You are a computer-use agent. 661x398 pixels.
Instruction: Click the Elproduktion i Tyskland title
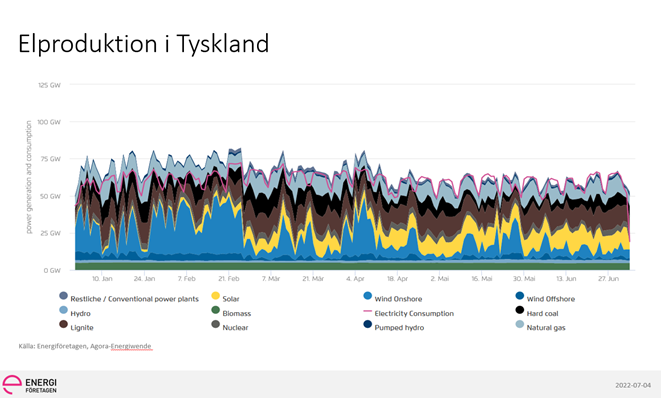tap(144, 43)
